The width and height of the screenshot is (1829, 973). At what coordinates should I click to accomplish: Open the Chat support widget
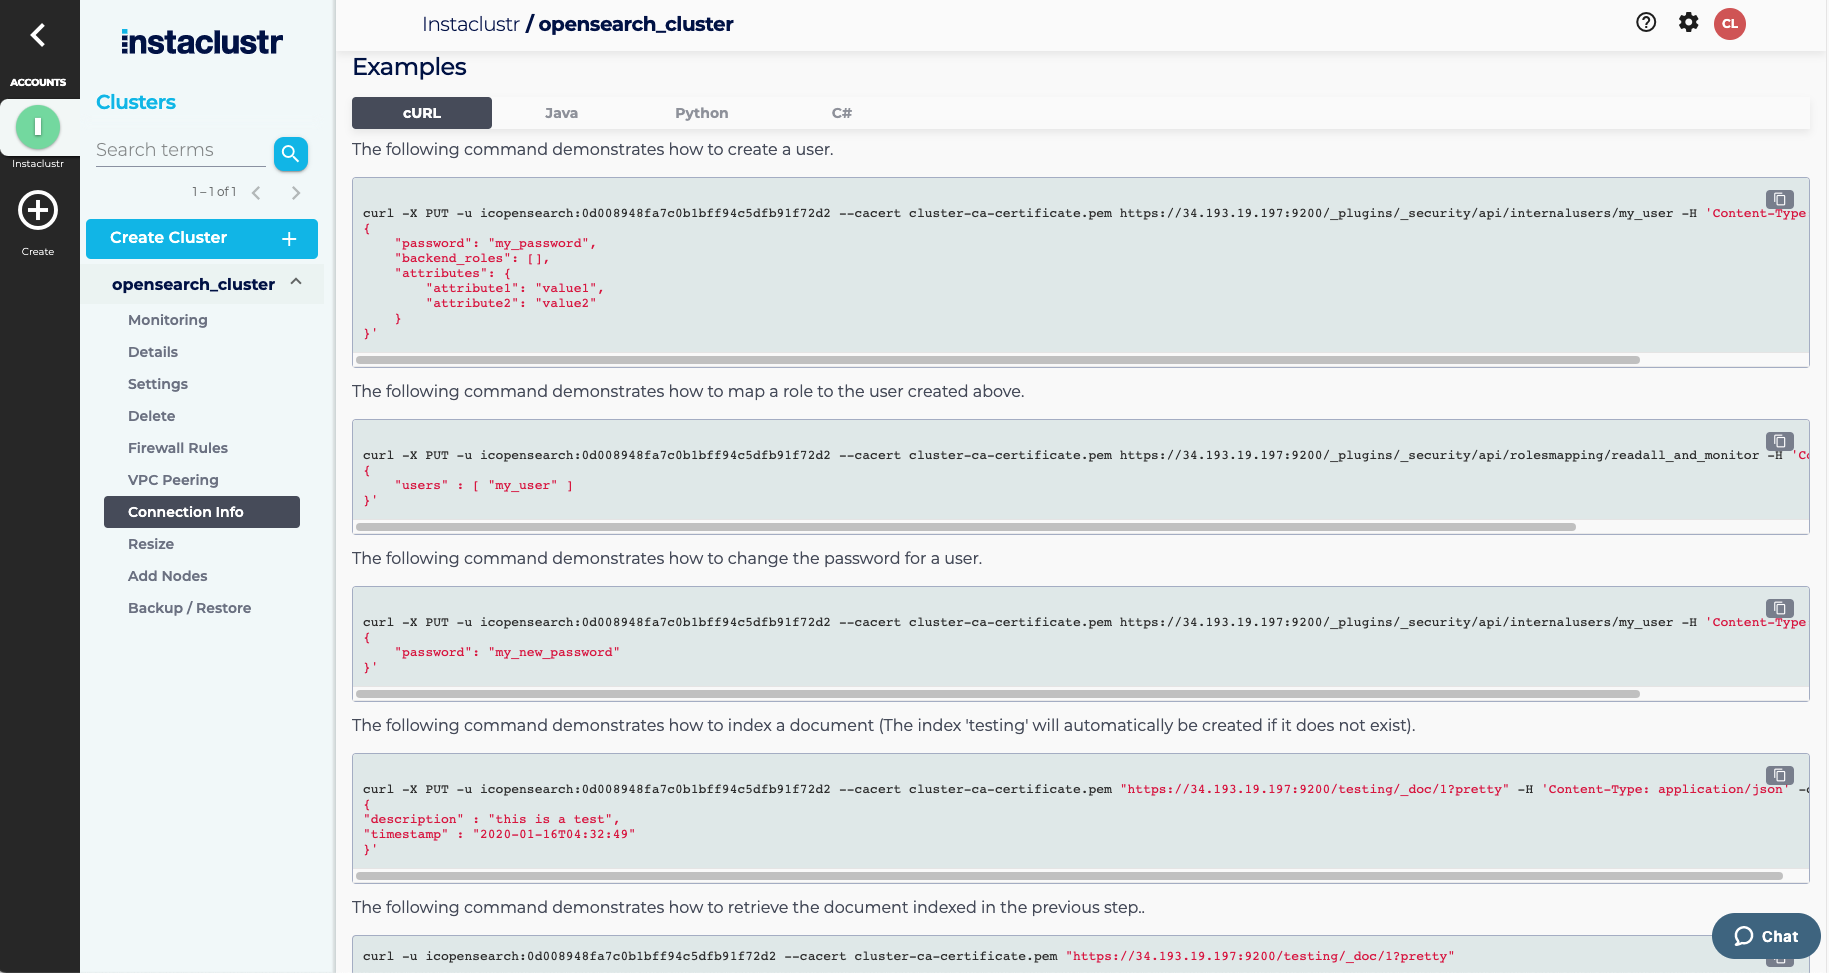click(x=1766, y=936)
